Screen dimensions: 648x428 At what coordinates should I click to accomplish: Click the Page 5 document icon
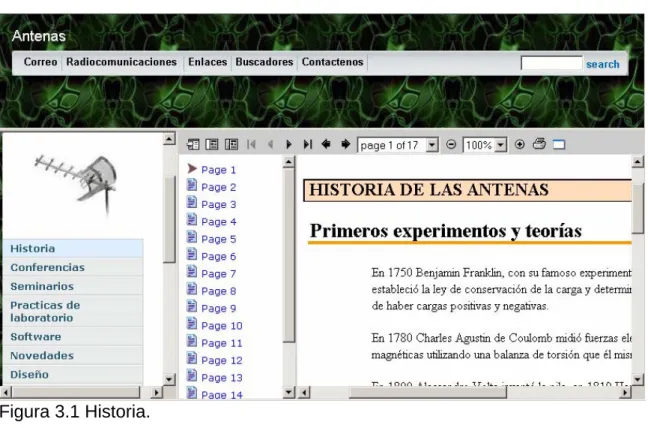pyautogui.click(x=192, y=238)
